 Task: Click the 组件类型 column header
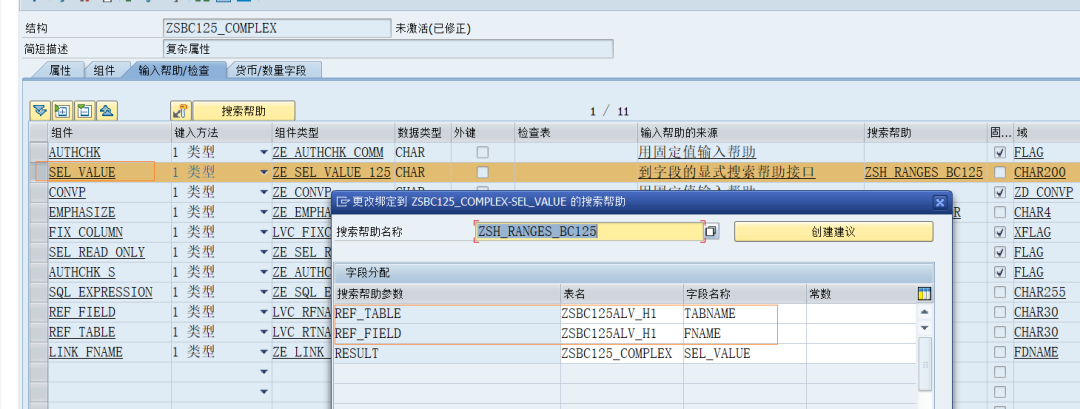(x=333, y=132)
